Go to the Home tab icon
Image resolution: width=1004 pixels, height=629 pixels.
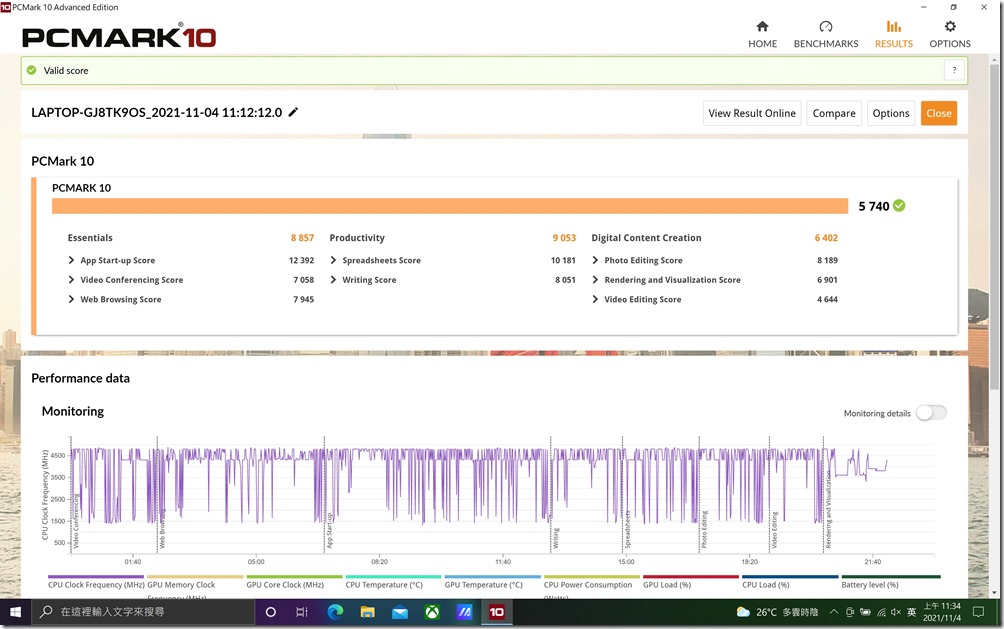(x=762, y=27)
